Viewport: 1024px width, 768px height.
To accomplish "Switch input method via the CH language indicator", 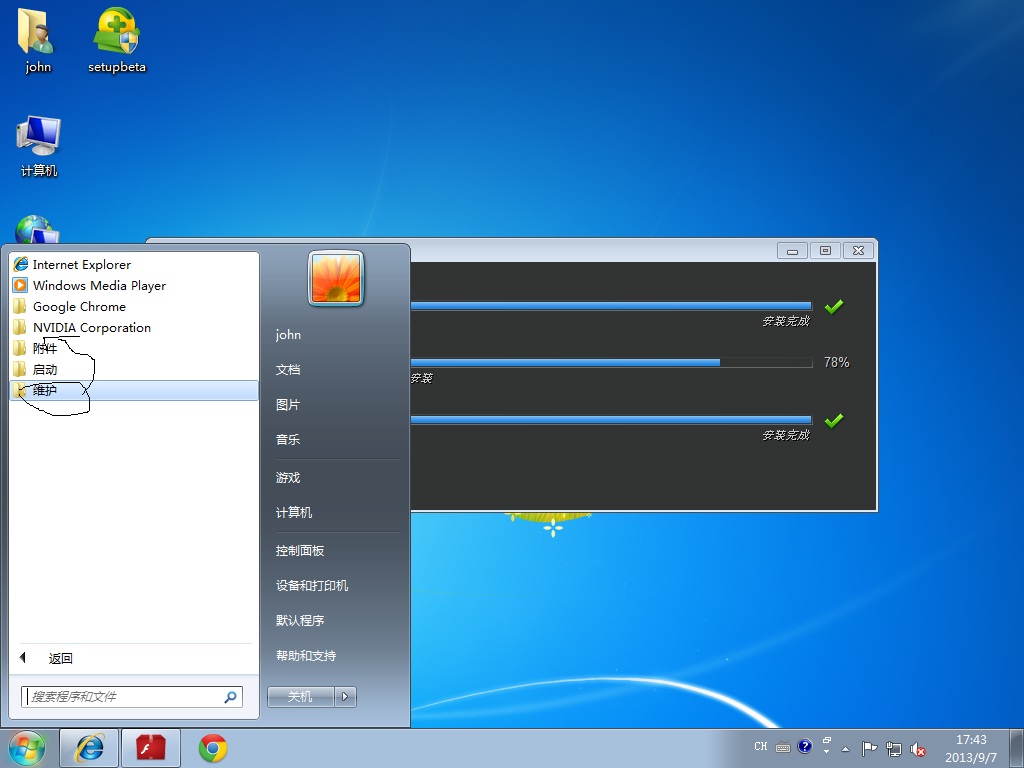I will pyautogui.click(x=760, y=747).
